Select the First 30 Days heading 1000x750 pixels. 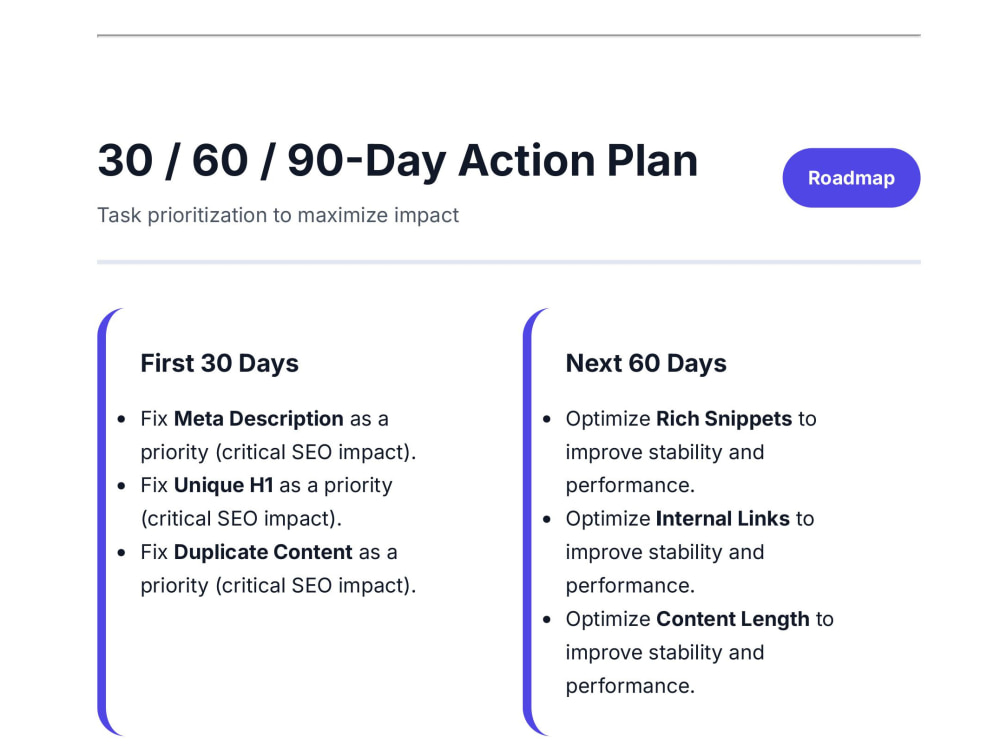(x=219, y=363)
